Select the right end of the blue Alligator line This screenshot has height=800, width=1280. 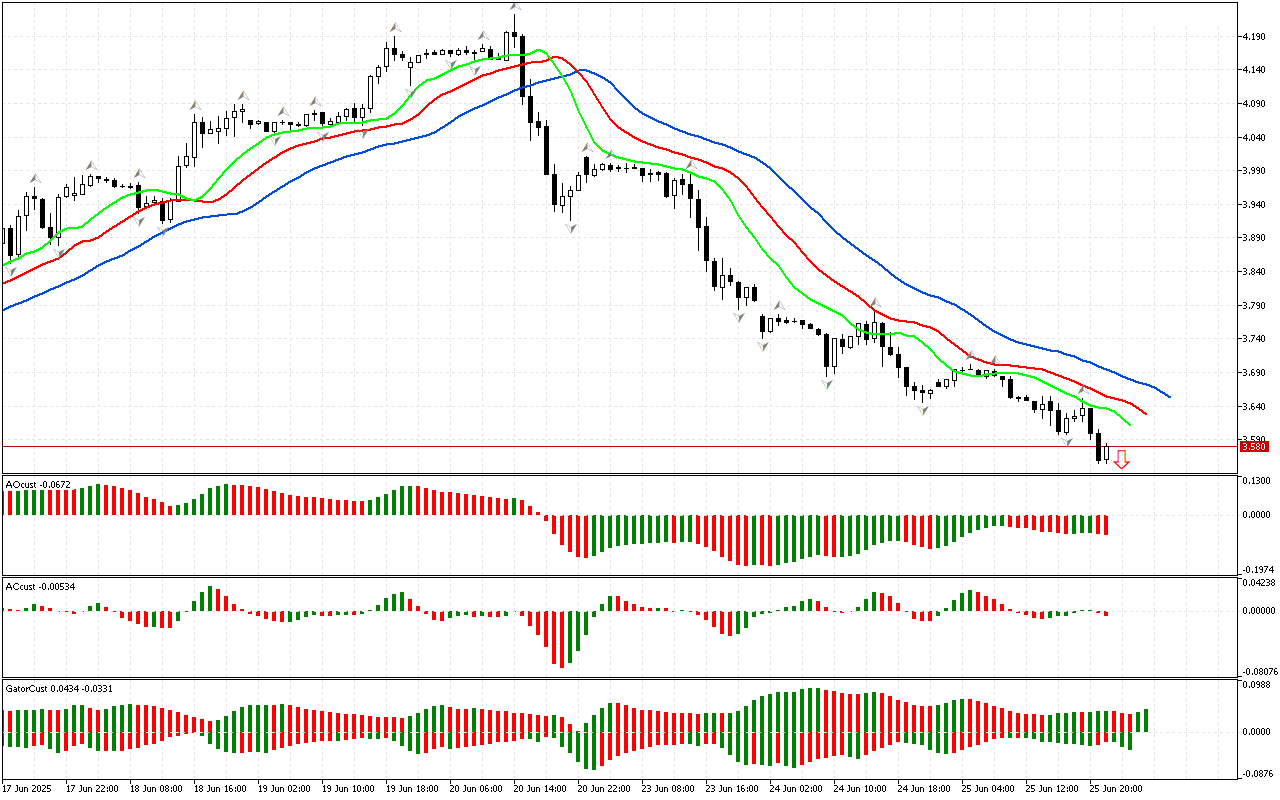point(1169,396)
